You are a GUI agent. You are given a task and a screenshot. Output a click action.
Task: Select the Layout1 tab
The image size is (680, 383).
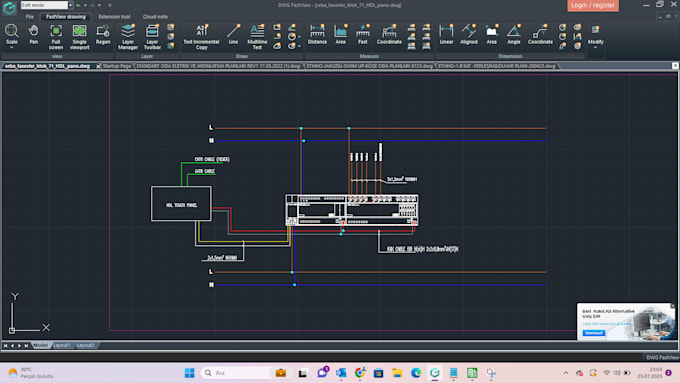click(62, 345)
